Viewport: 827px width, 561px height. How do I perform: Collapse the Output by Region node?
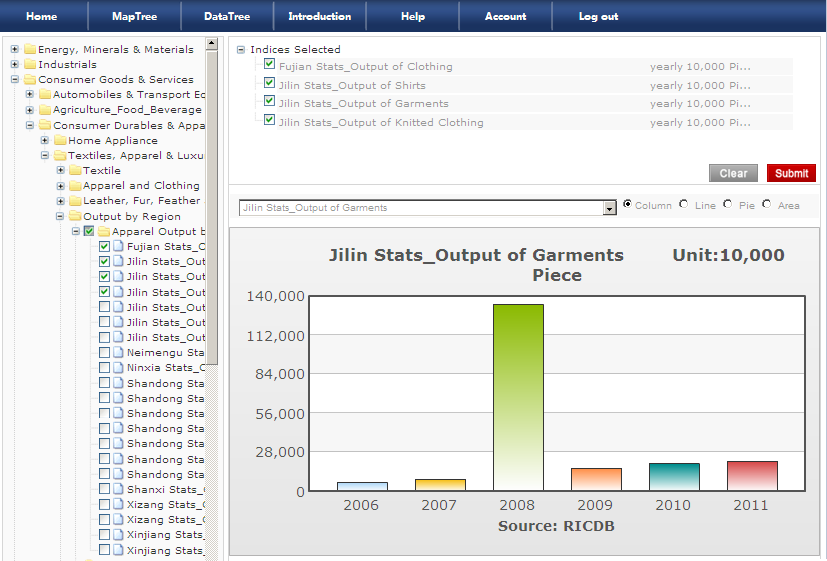pos(60,216)
